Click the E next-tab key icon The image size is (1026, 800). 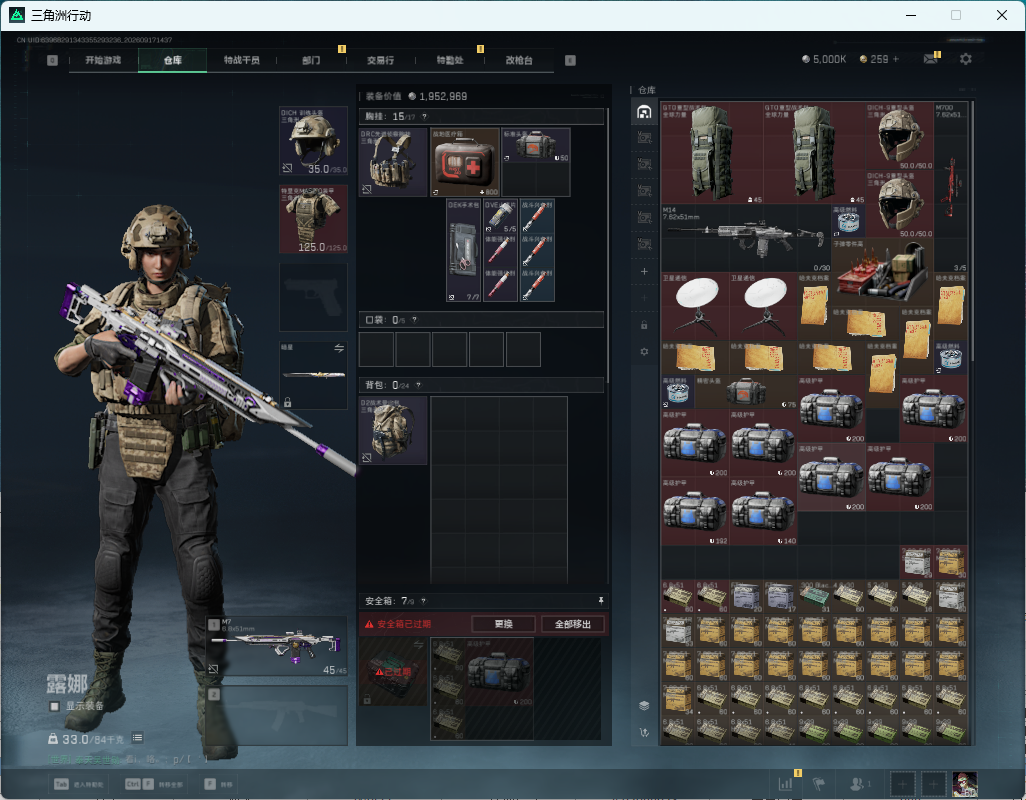tap(570, 60)
